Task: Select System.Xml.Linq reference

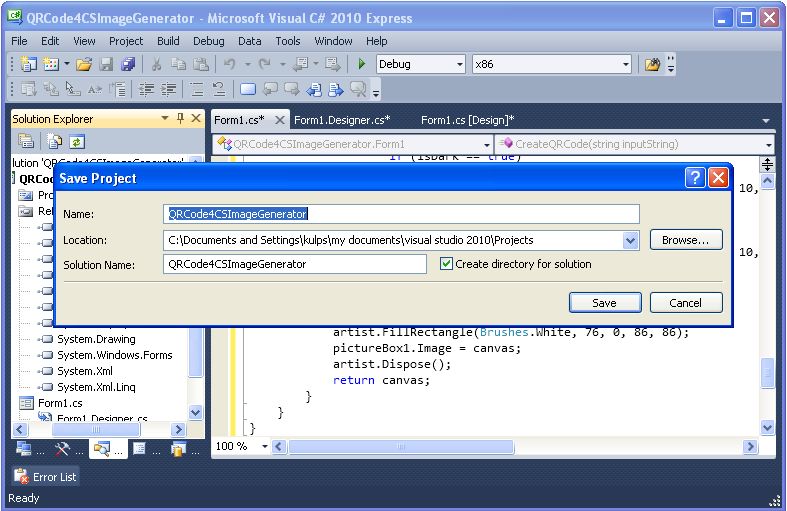Action: 96,387
